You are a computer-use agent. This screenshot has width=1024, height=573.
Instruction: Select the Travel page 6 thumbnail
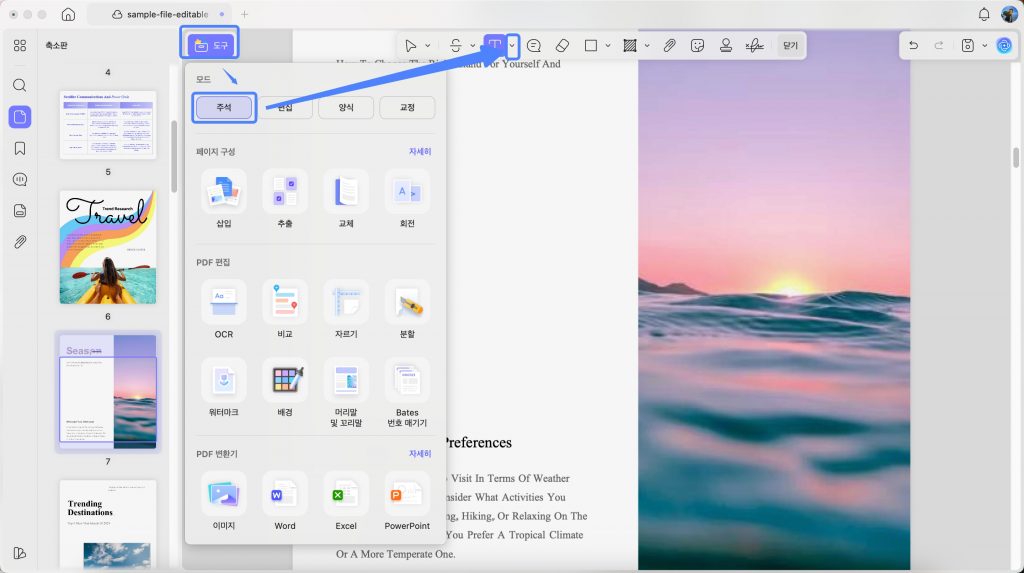[108, 247]
